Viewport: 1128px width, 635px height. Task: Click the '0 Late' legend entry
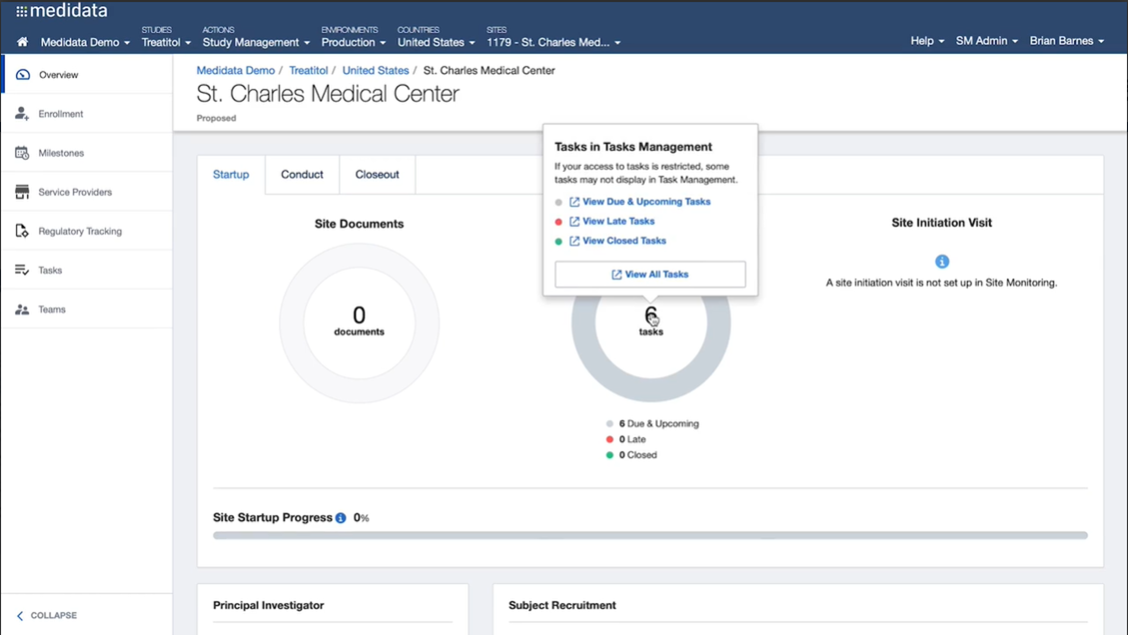pyautogui.click(x=626, y=439)
